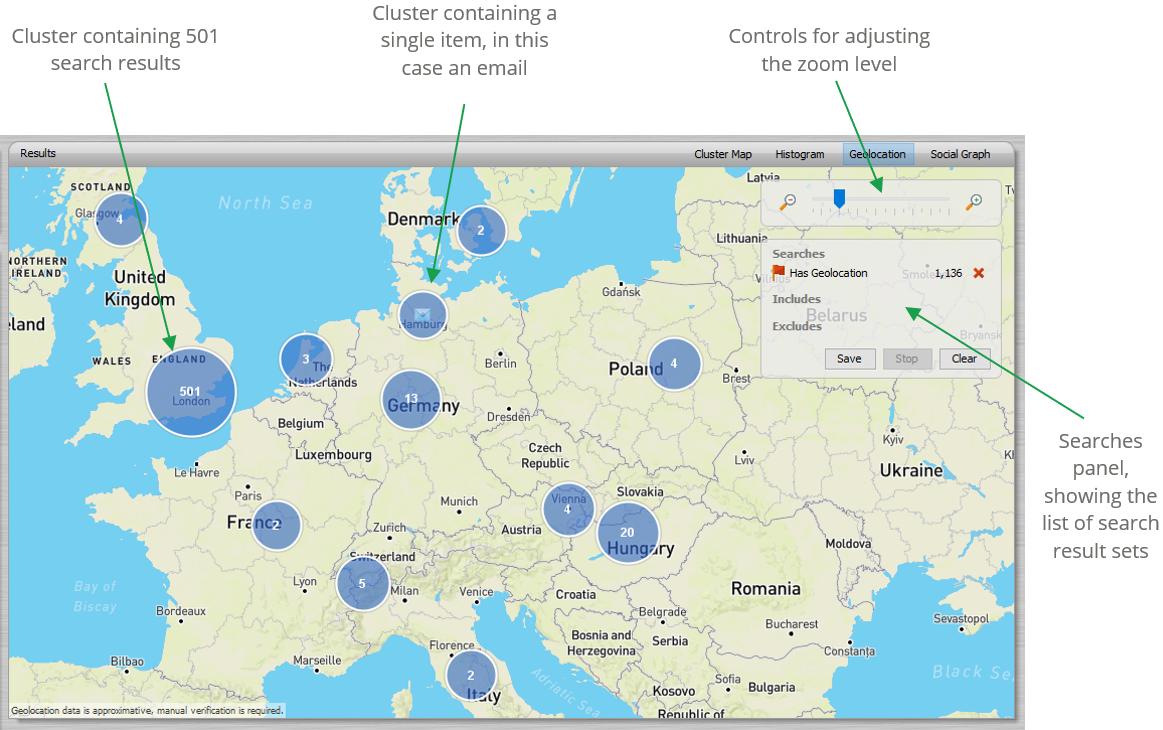The height and width of the screenshot is (730, 1163).
Task: Select the 3 results cluster over Netherlands
Action: coord(306,359)
